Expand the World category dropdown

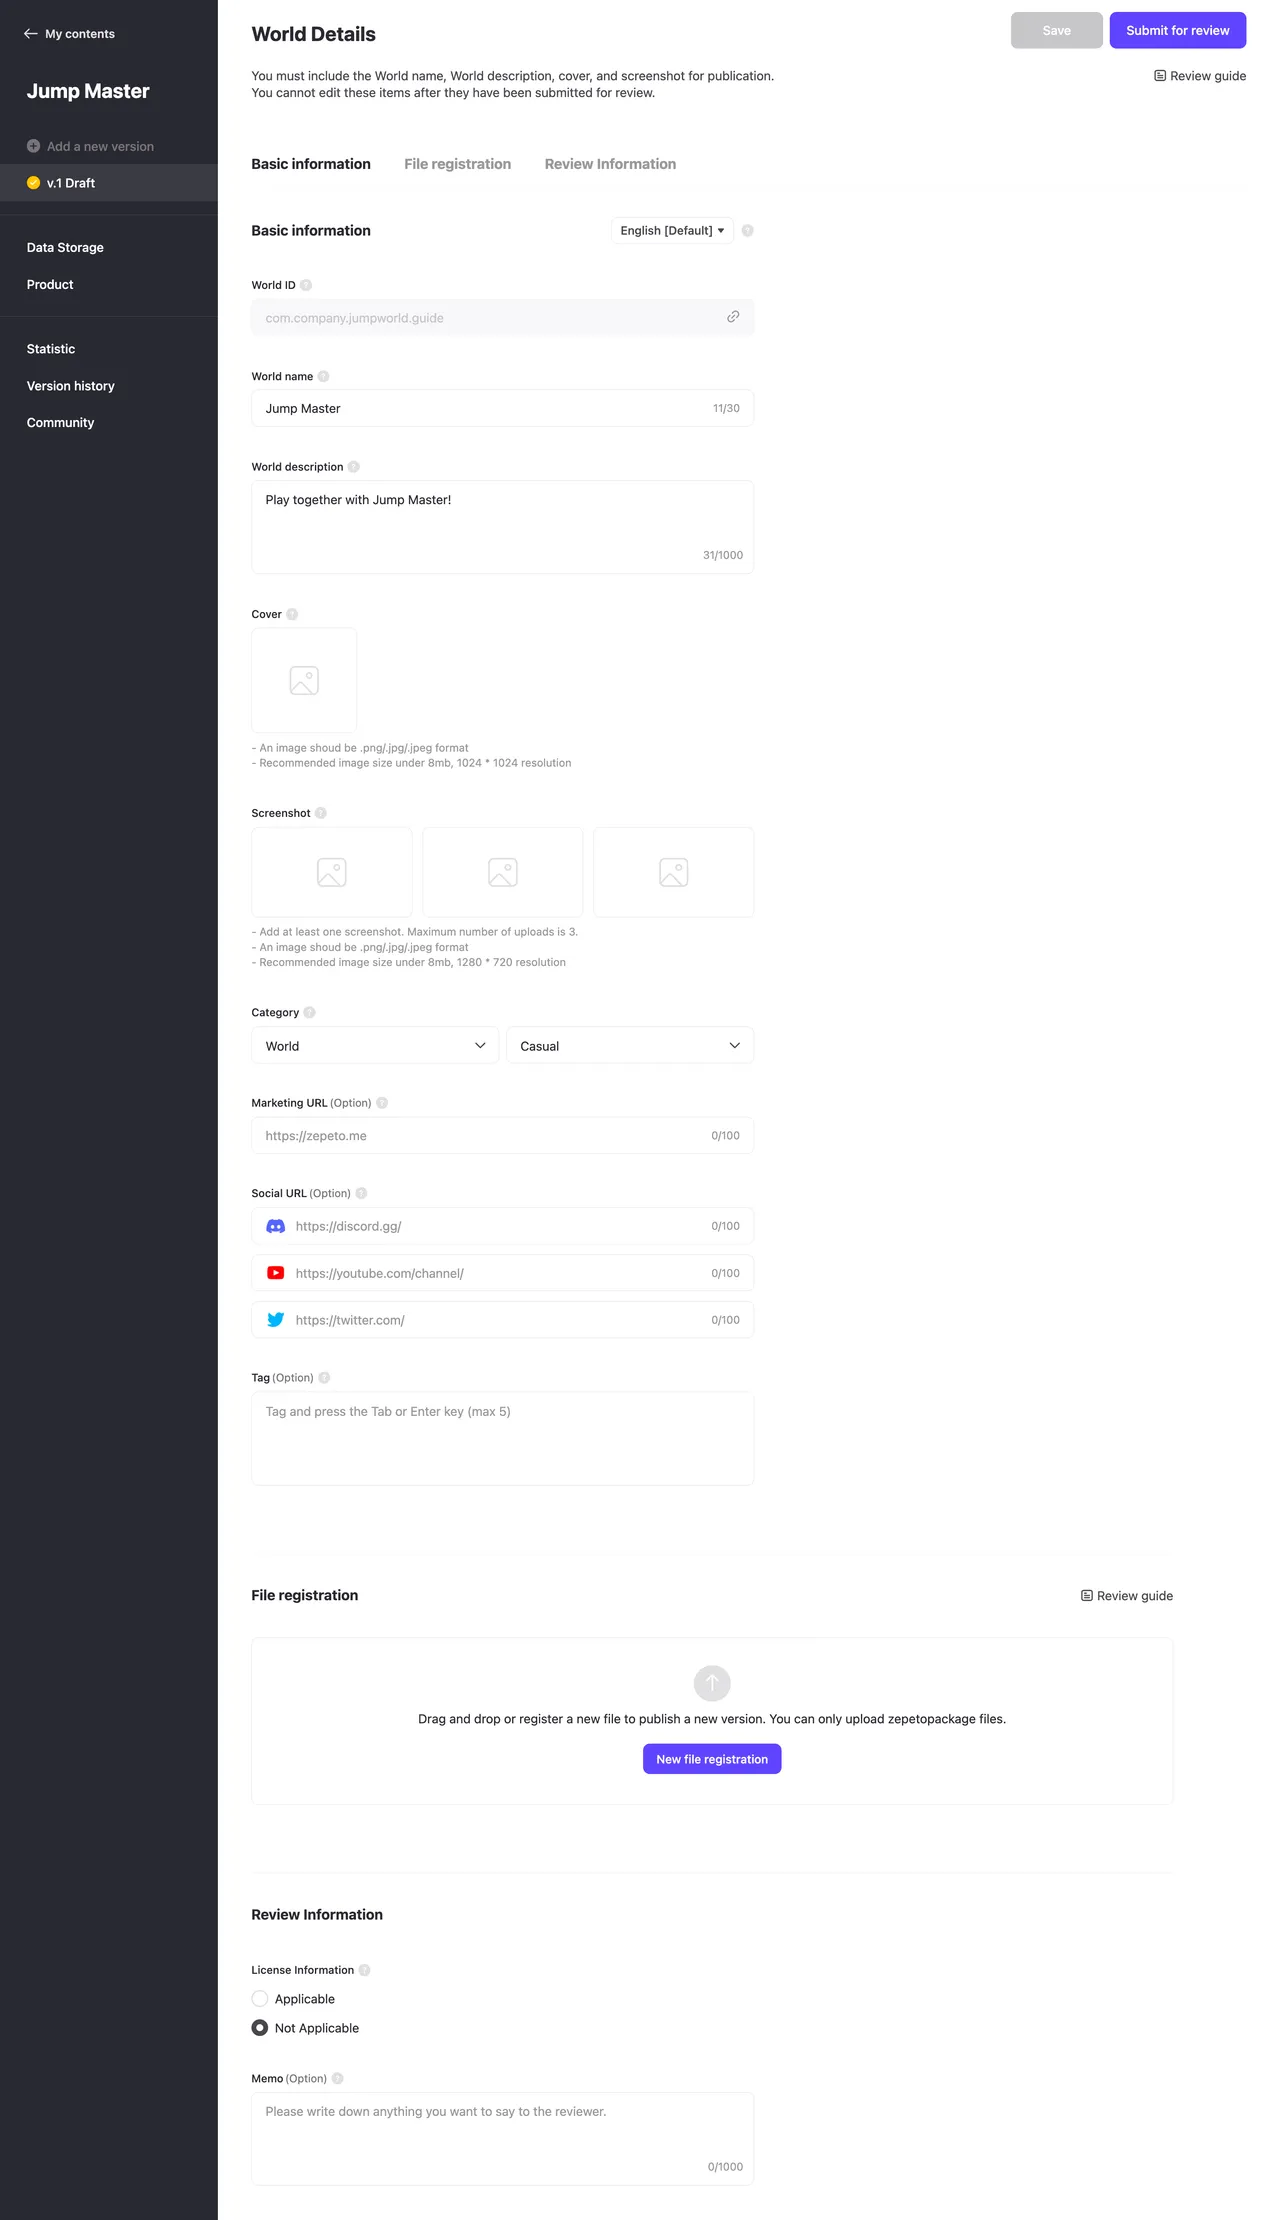point(374,1046)
